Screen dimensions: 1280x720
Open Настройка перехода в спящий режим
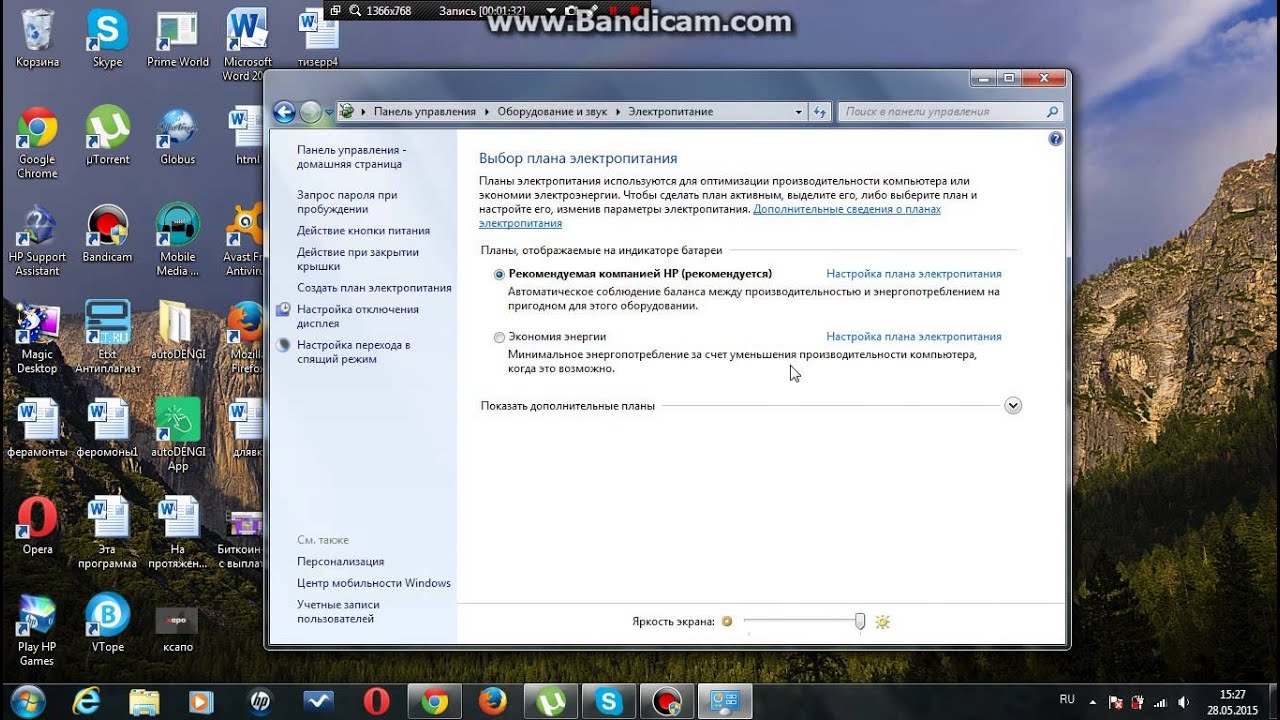pyautogui.click(x=353, y=352)
